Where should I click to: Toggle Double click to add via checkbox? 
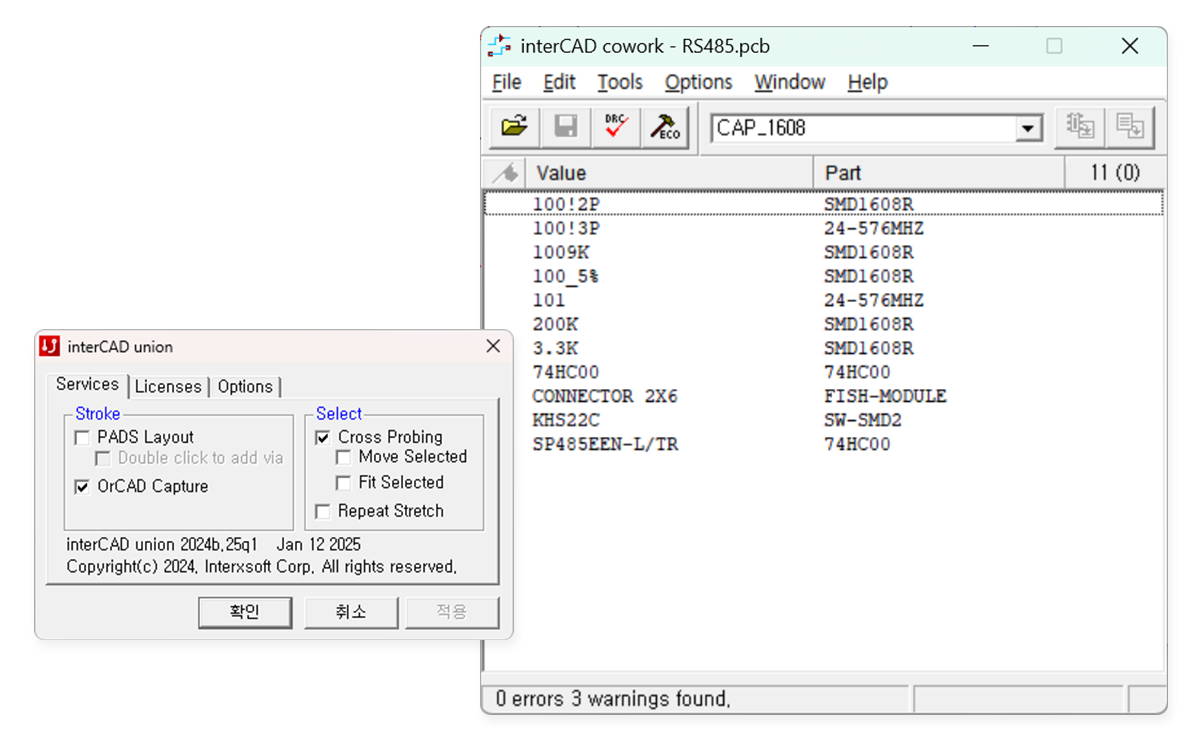coord(103,458)
